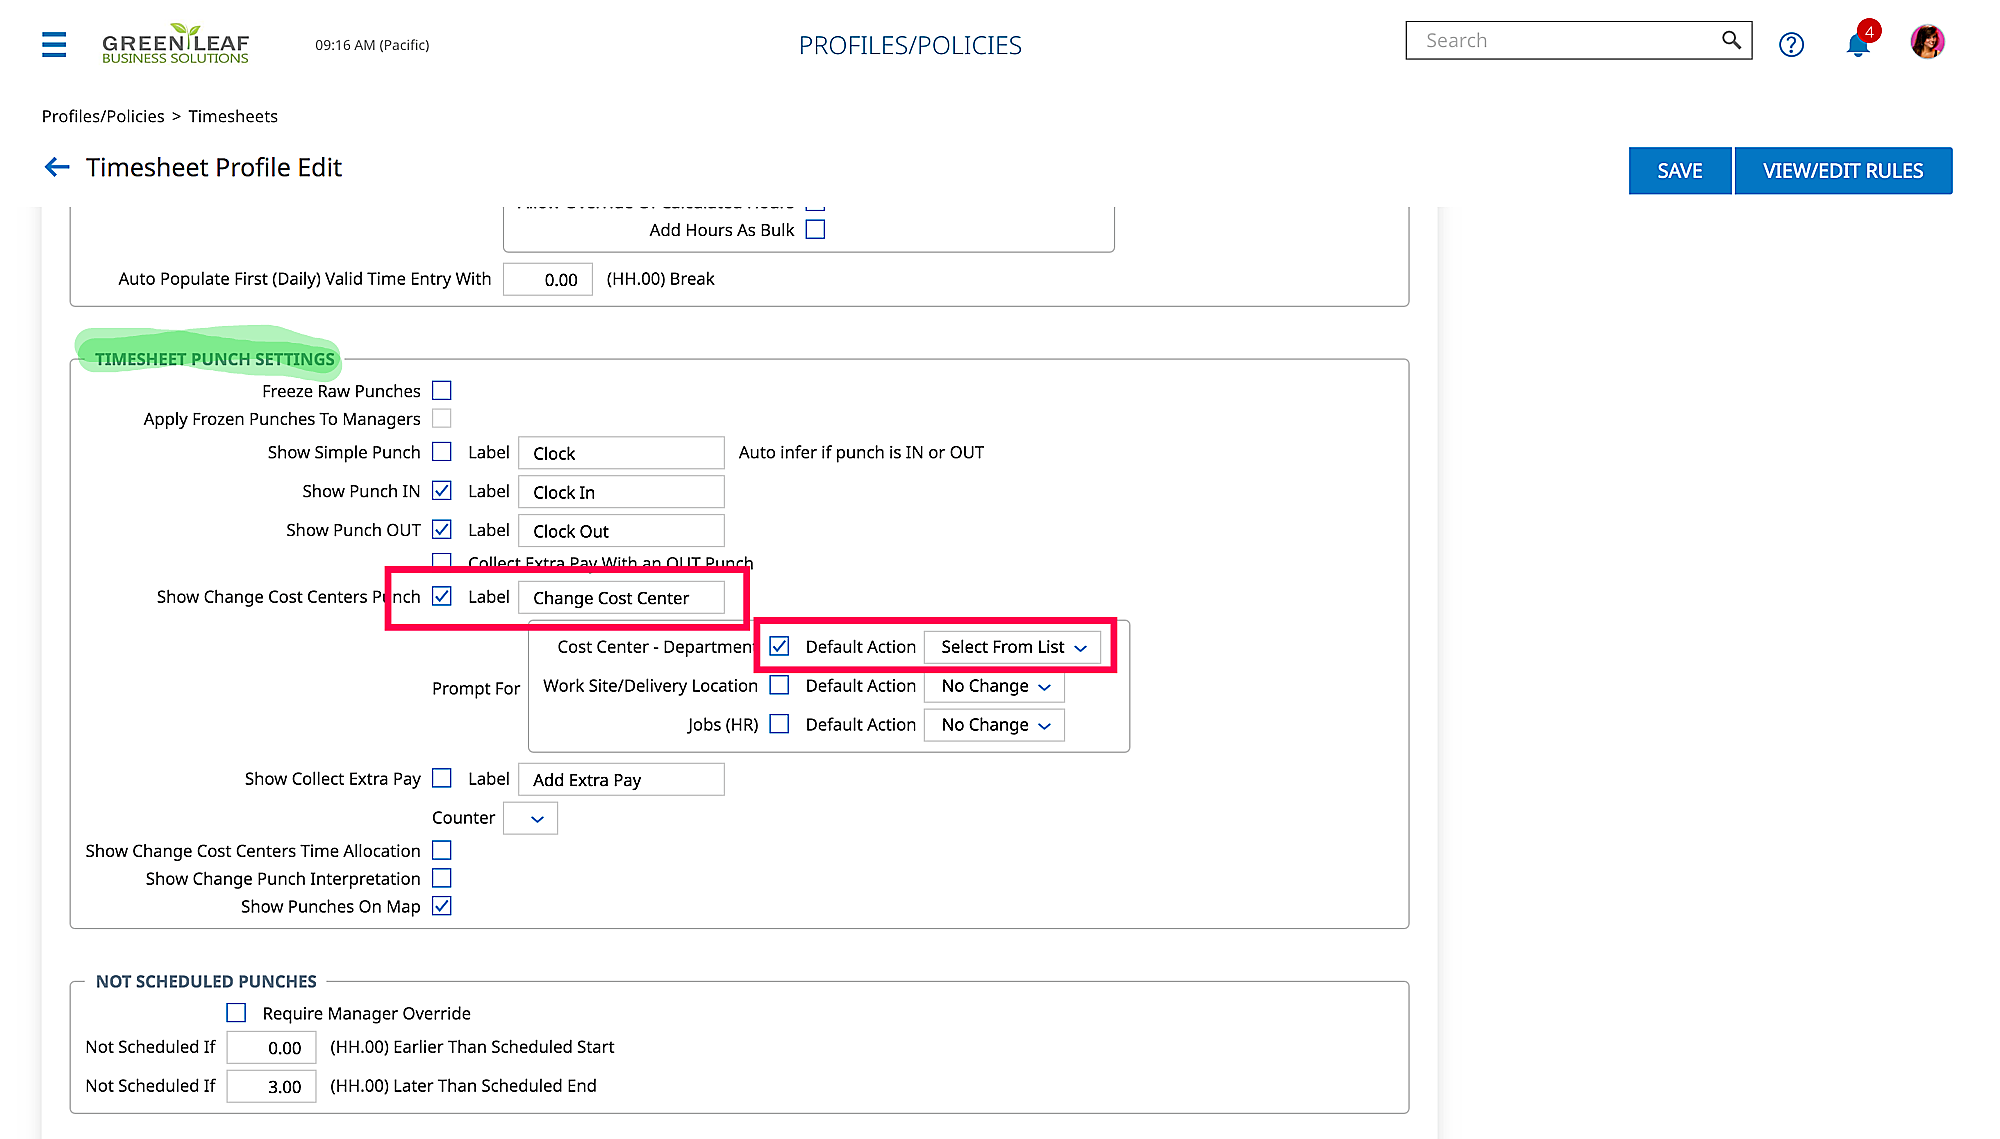This screenshot has height=1139, width=2000.
Task: Enable Freeze Raw Punches checkbox
Action: click(x=442, y=391)
